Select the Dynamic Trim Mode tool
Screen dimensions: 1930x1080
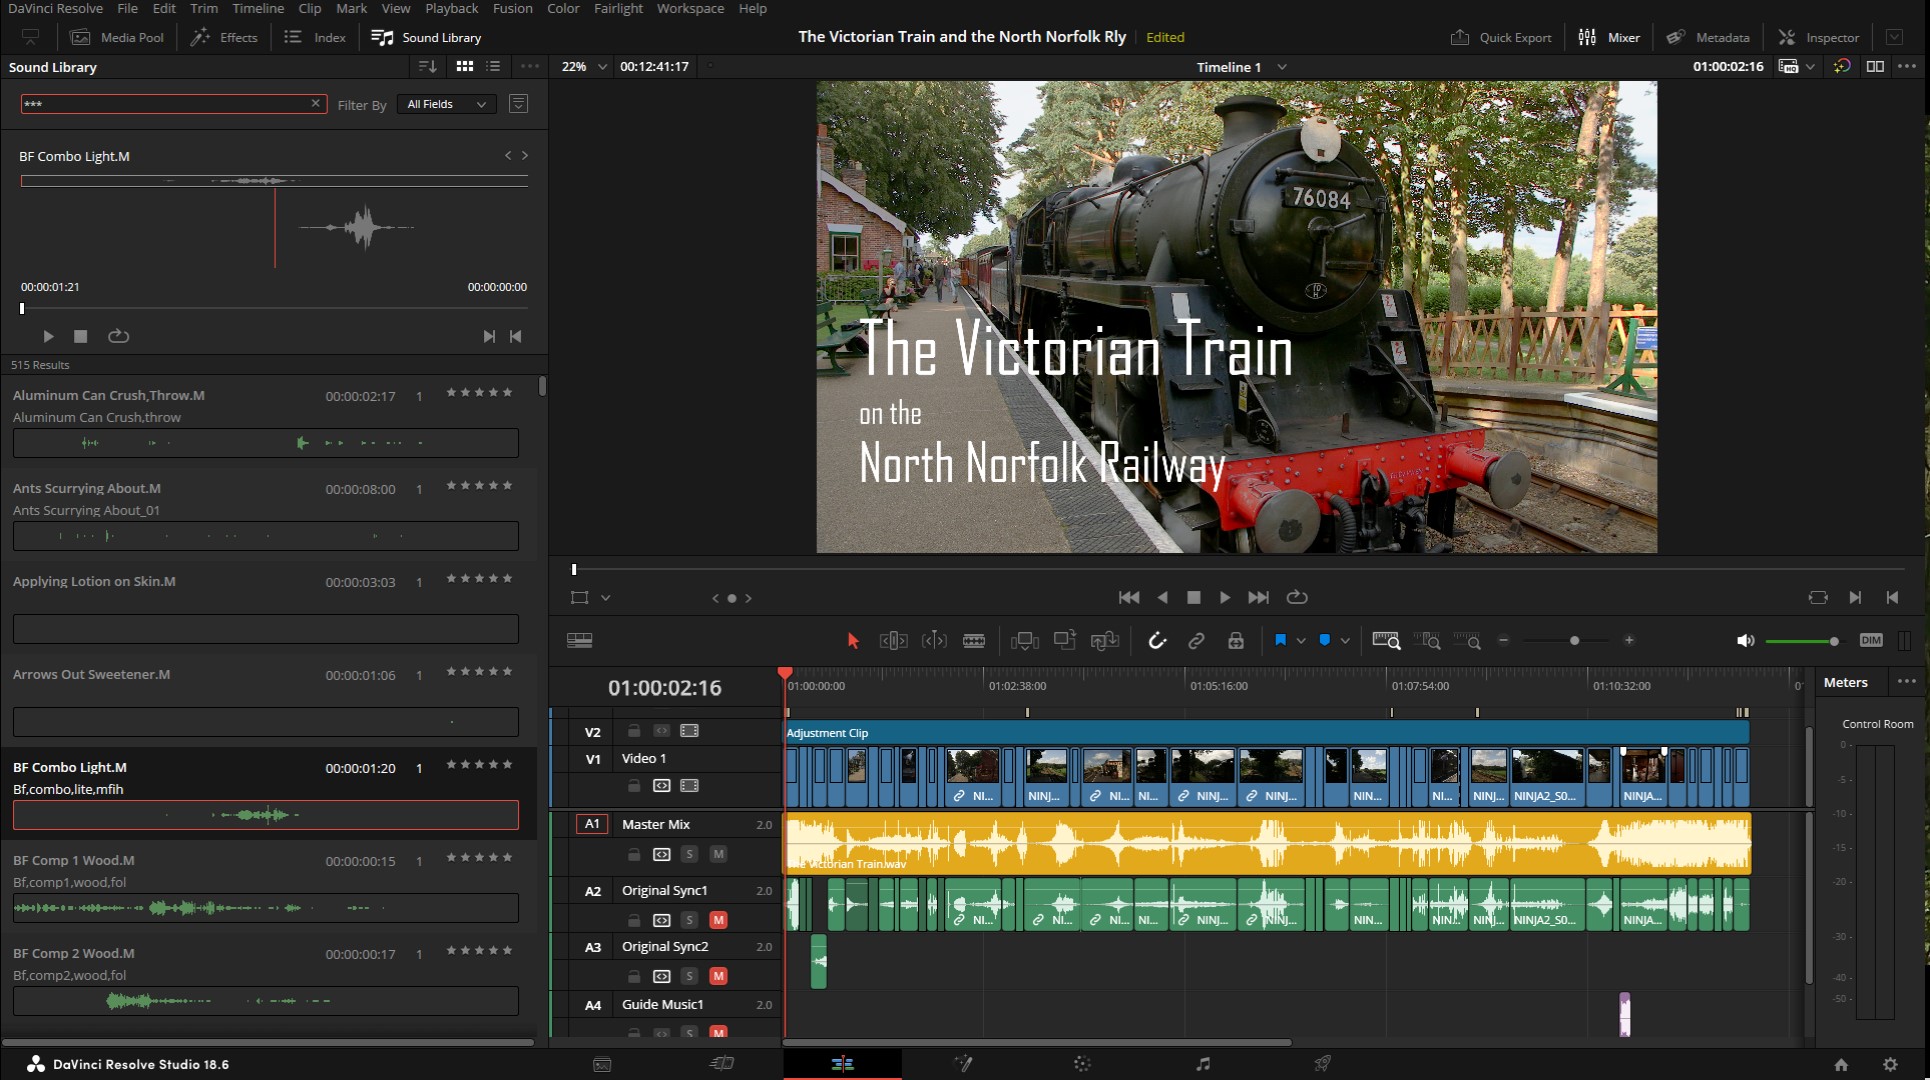pos(934,641)
